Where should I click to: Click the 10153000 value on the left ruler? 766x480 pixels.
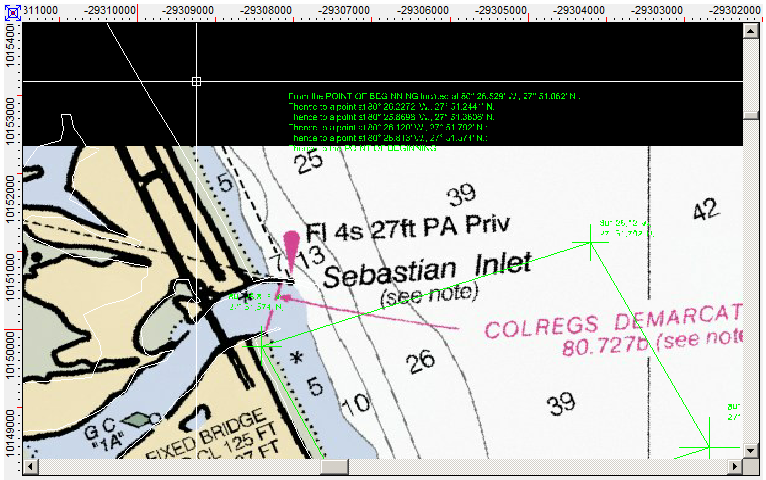[11, 121]
